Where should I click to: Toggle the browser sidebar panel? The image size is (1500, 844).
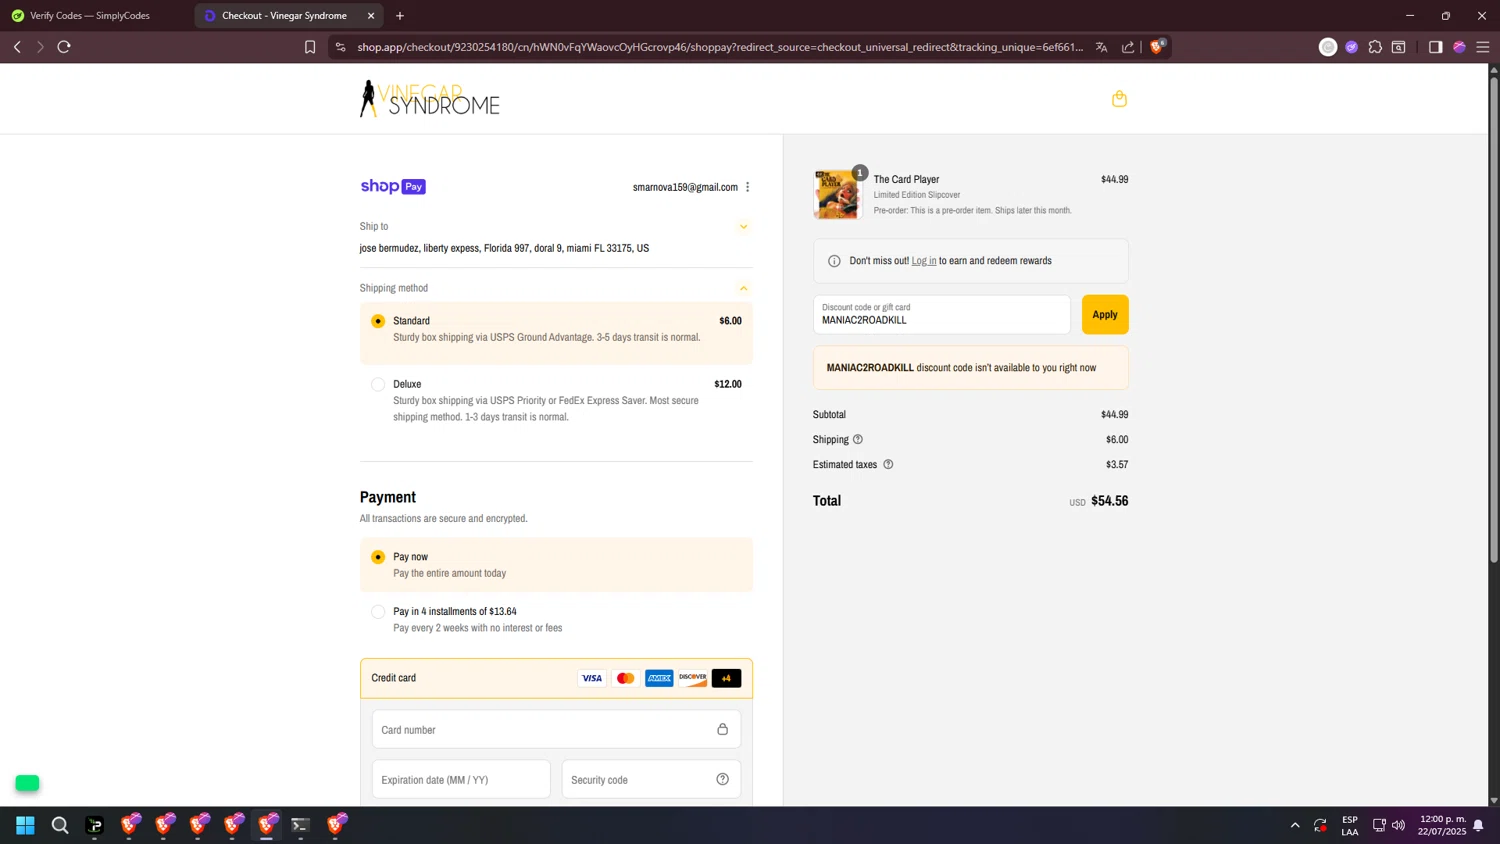[x=1435, y=47]
